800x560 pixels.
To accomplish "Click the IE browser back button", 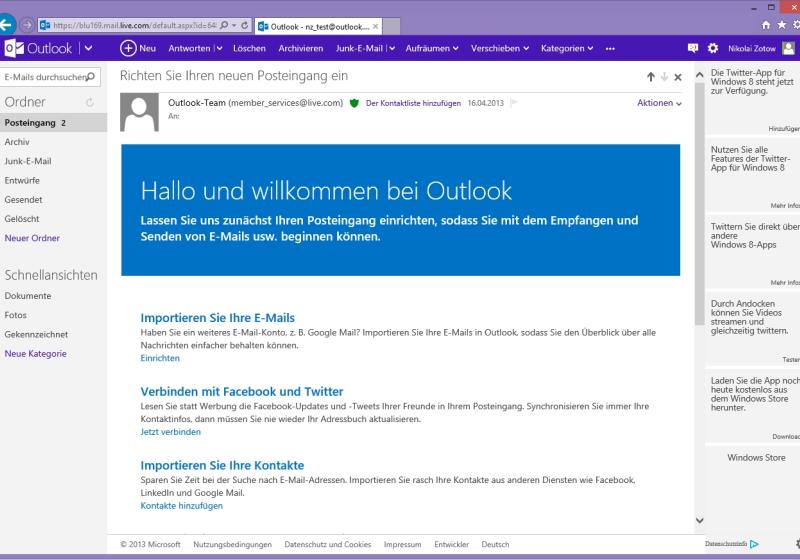I will click(9, 25).
